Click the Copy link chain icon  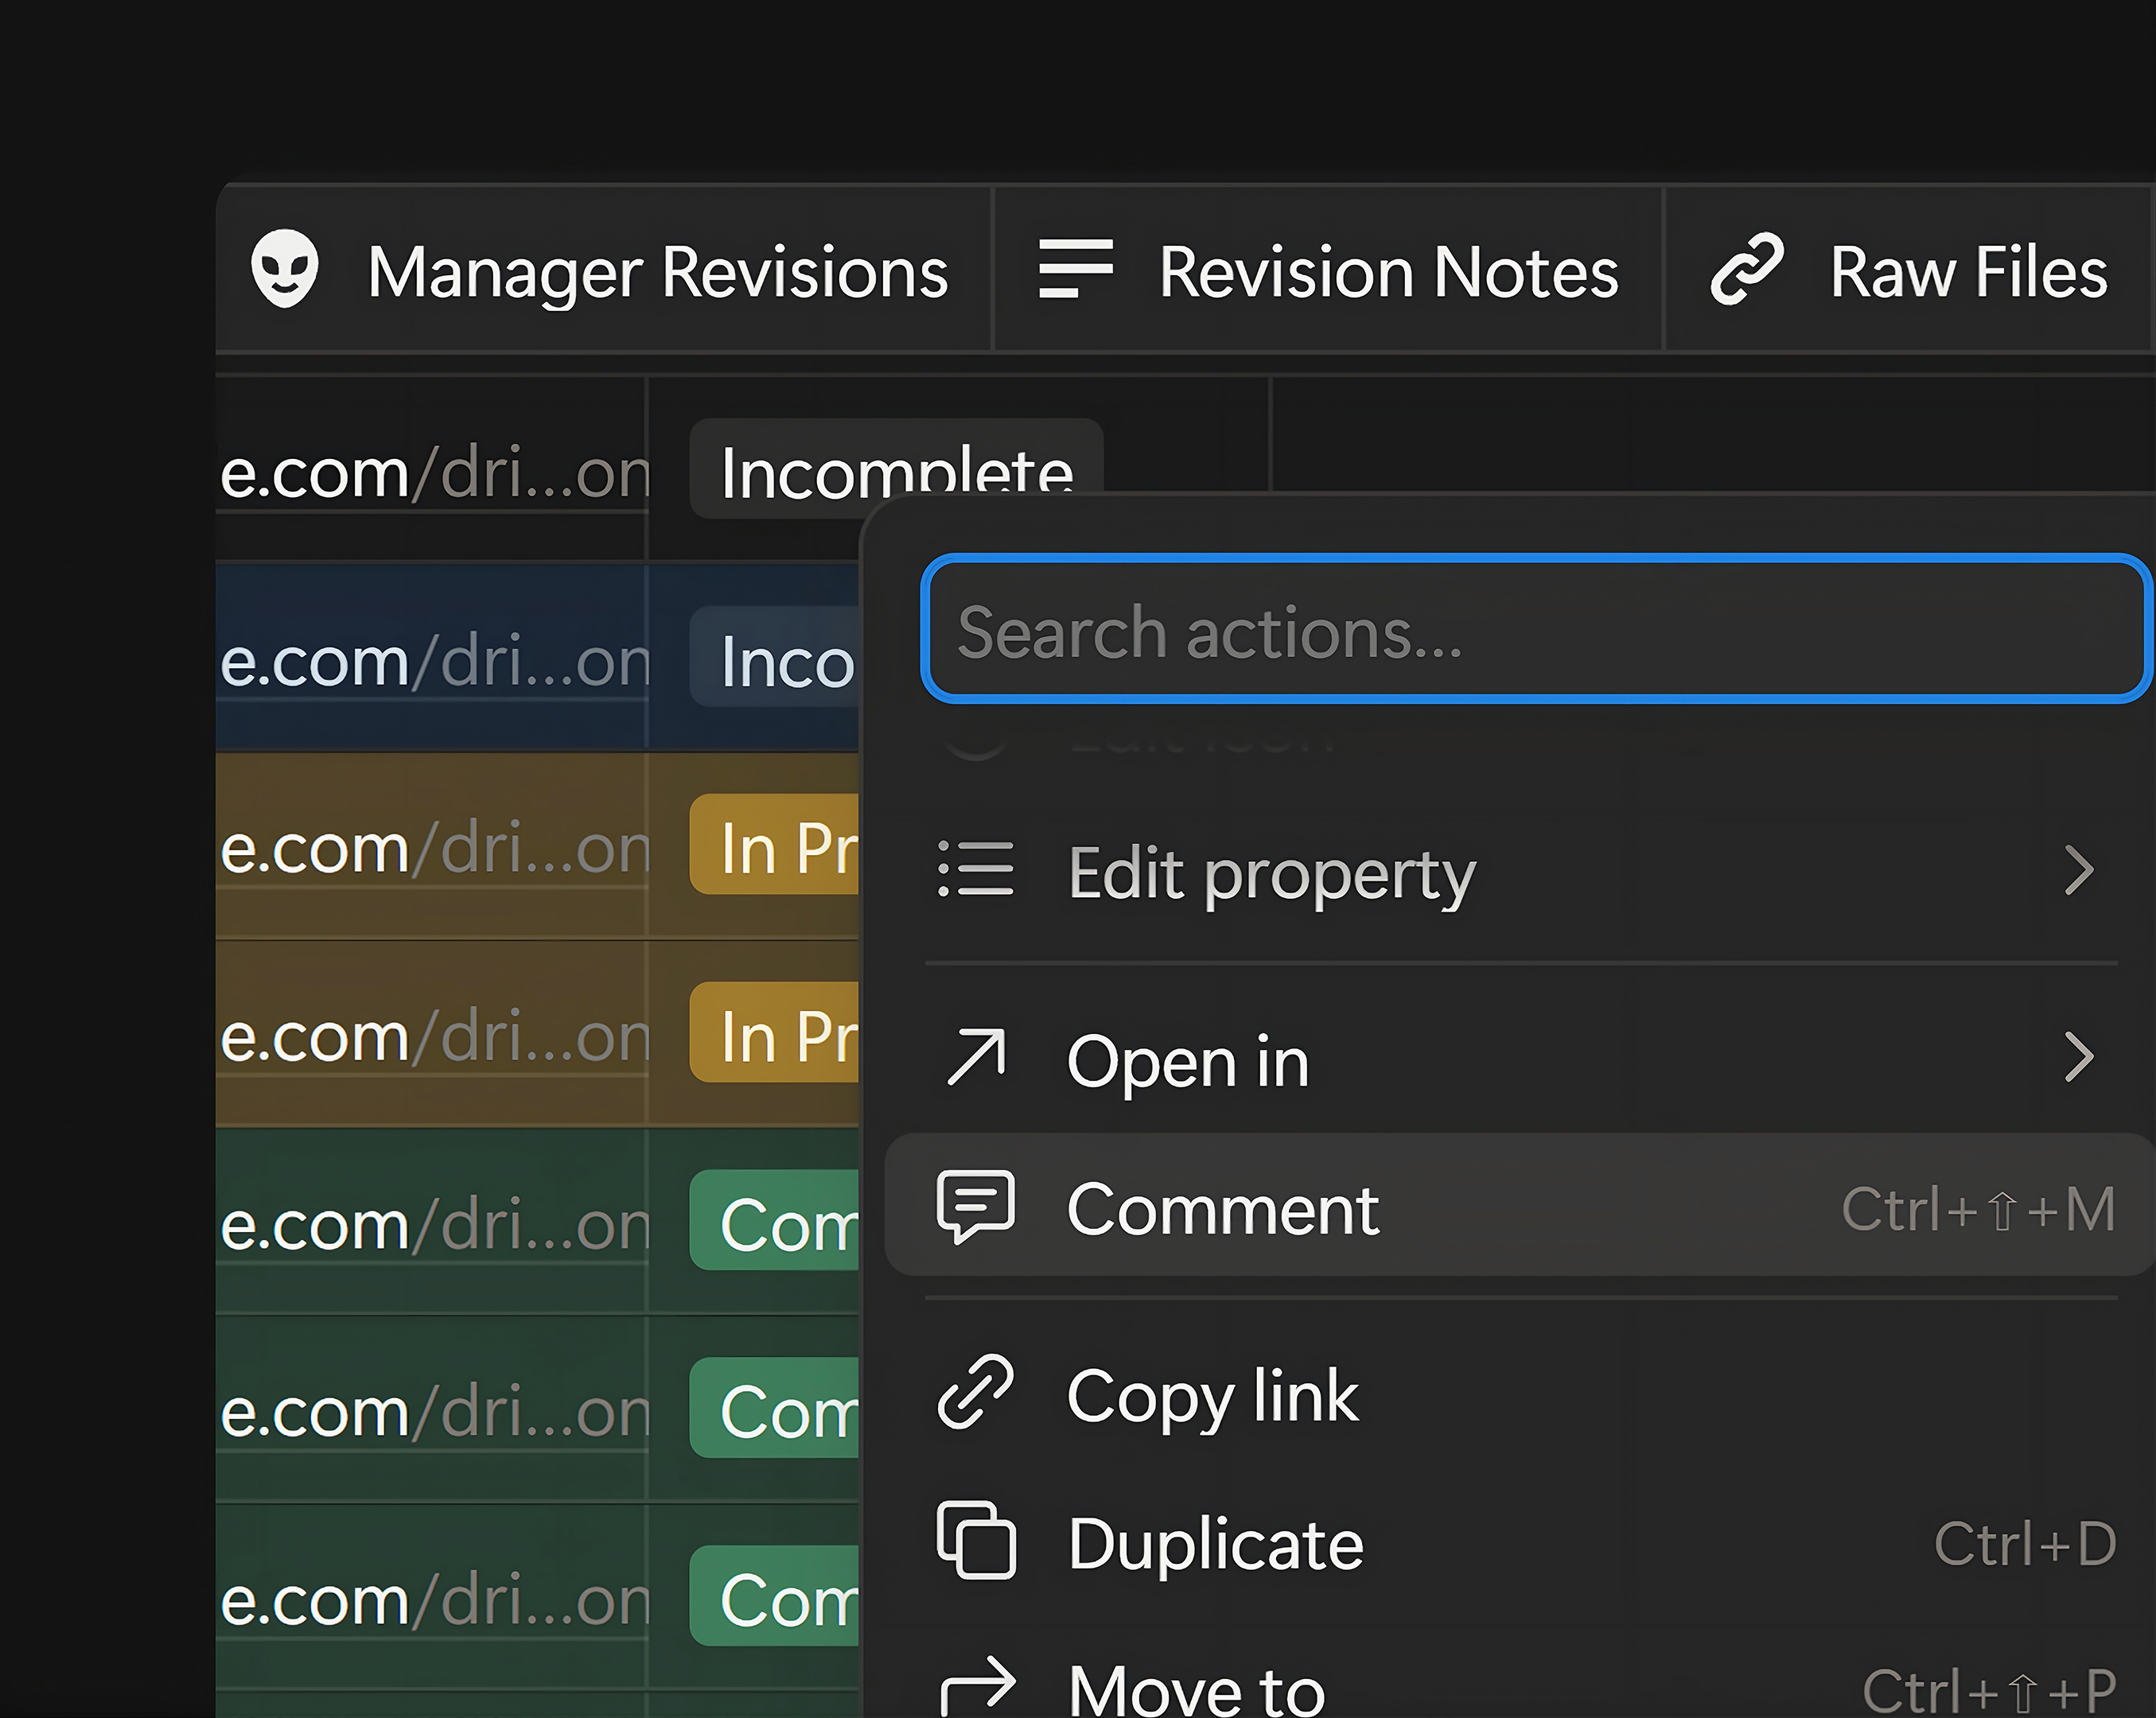975,1393
